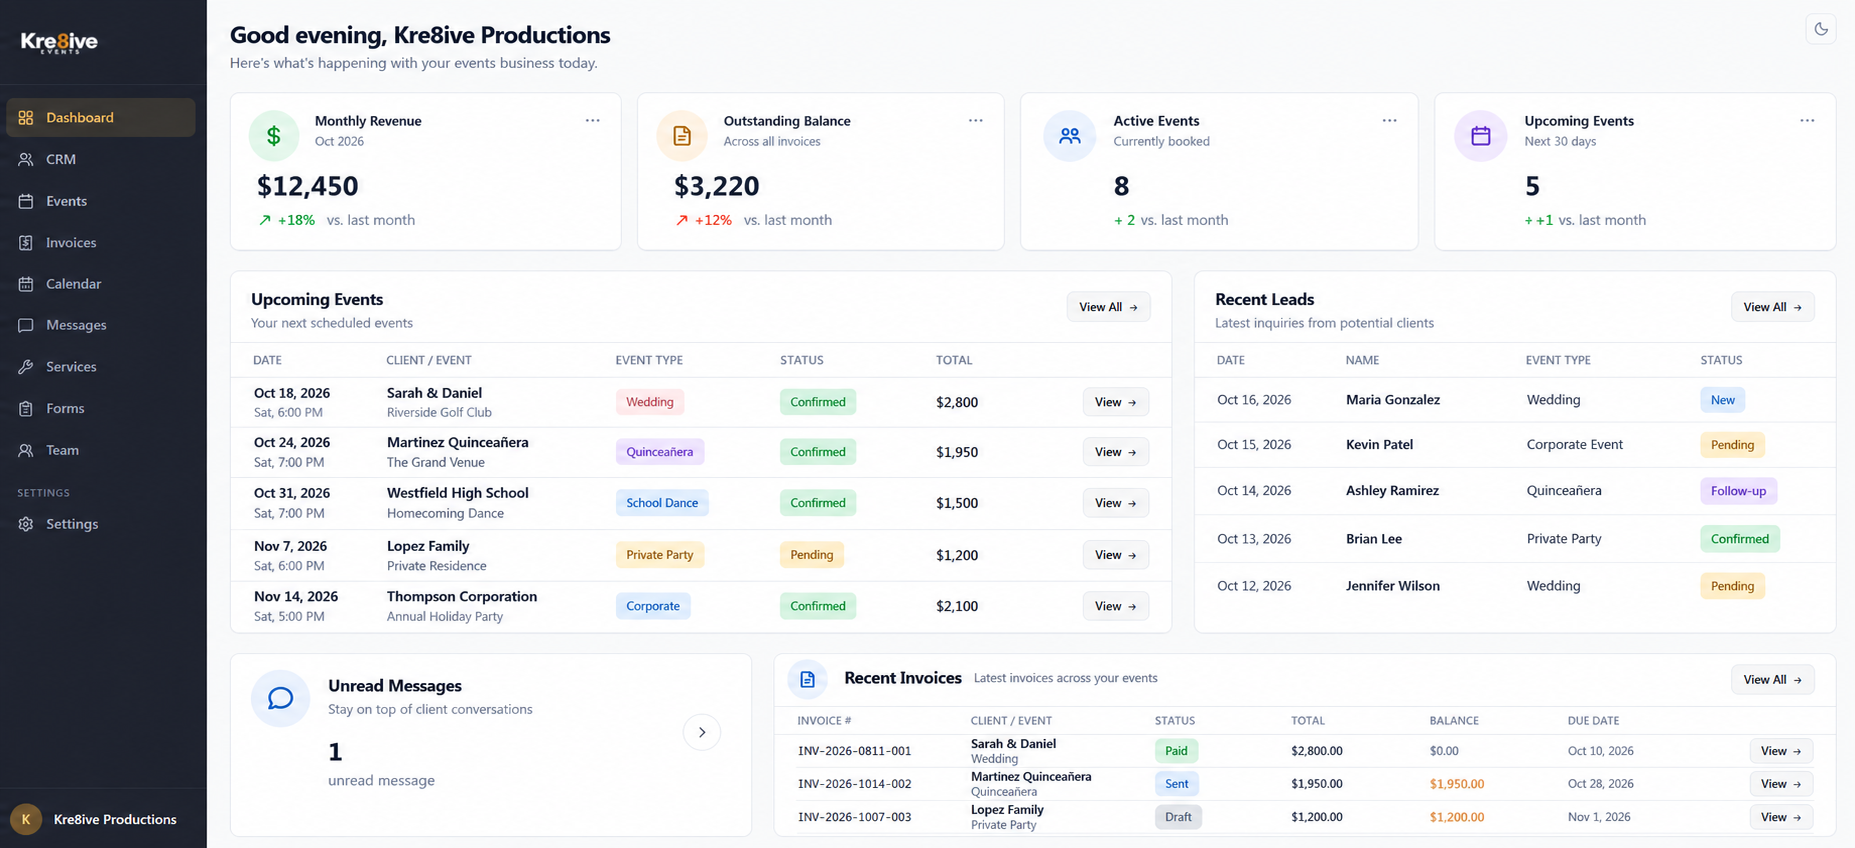Open Messages from the sidebar
The image size is (1855, 848).
click(101, 325)
